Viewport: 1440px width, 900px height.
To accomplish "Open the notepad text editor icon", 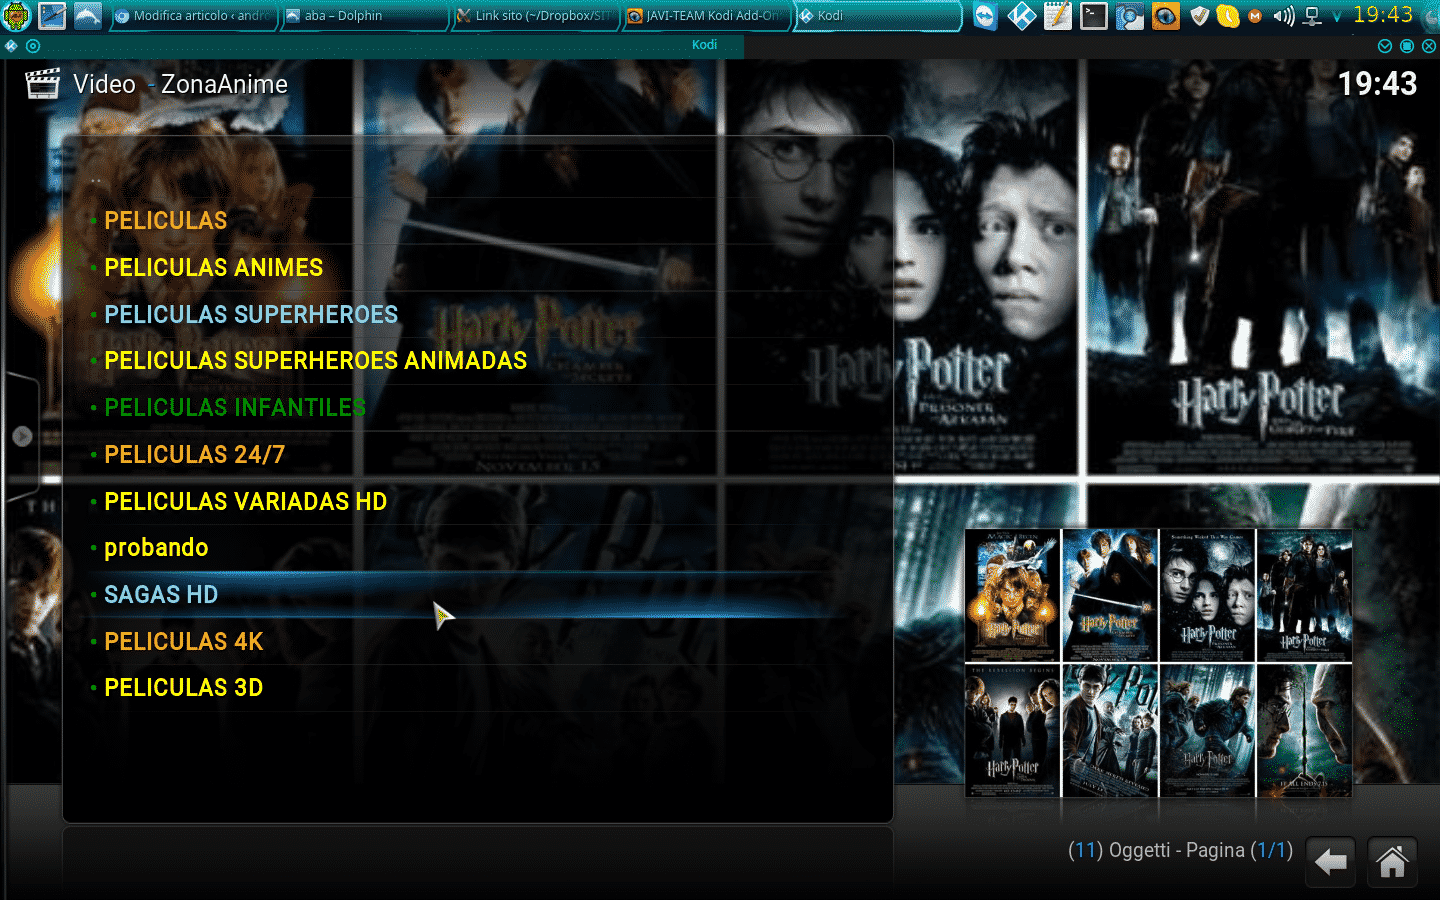I will pos(1058,16).
